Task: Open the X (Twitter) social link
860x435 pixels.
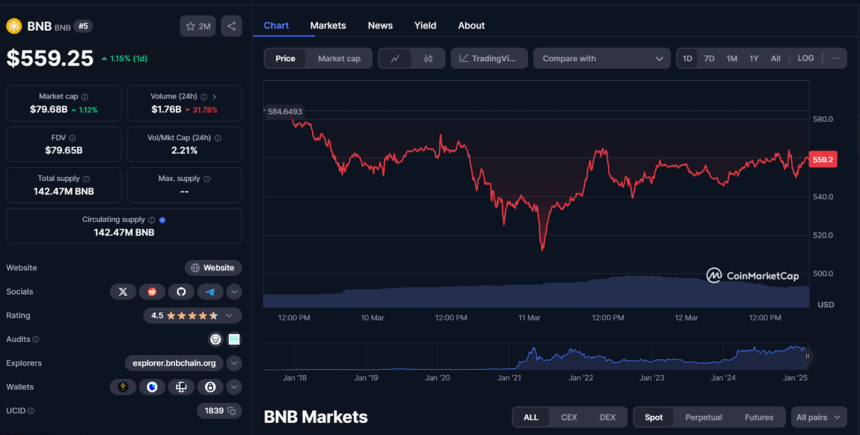Action: tap(123, 292)
